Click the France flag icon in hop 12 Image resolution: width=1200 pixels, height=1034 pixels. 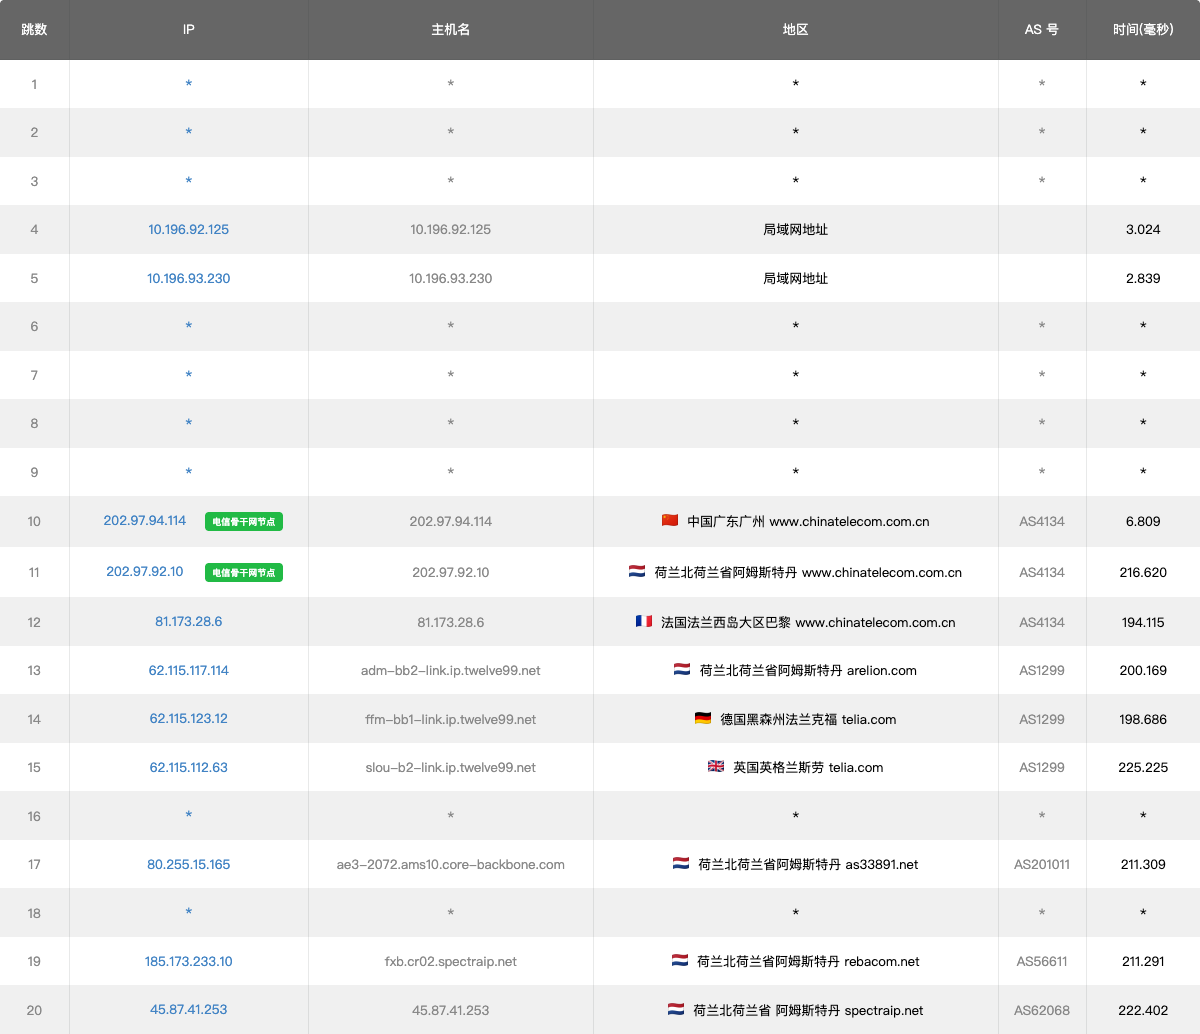coord(644,622)
